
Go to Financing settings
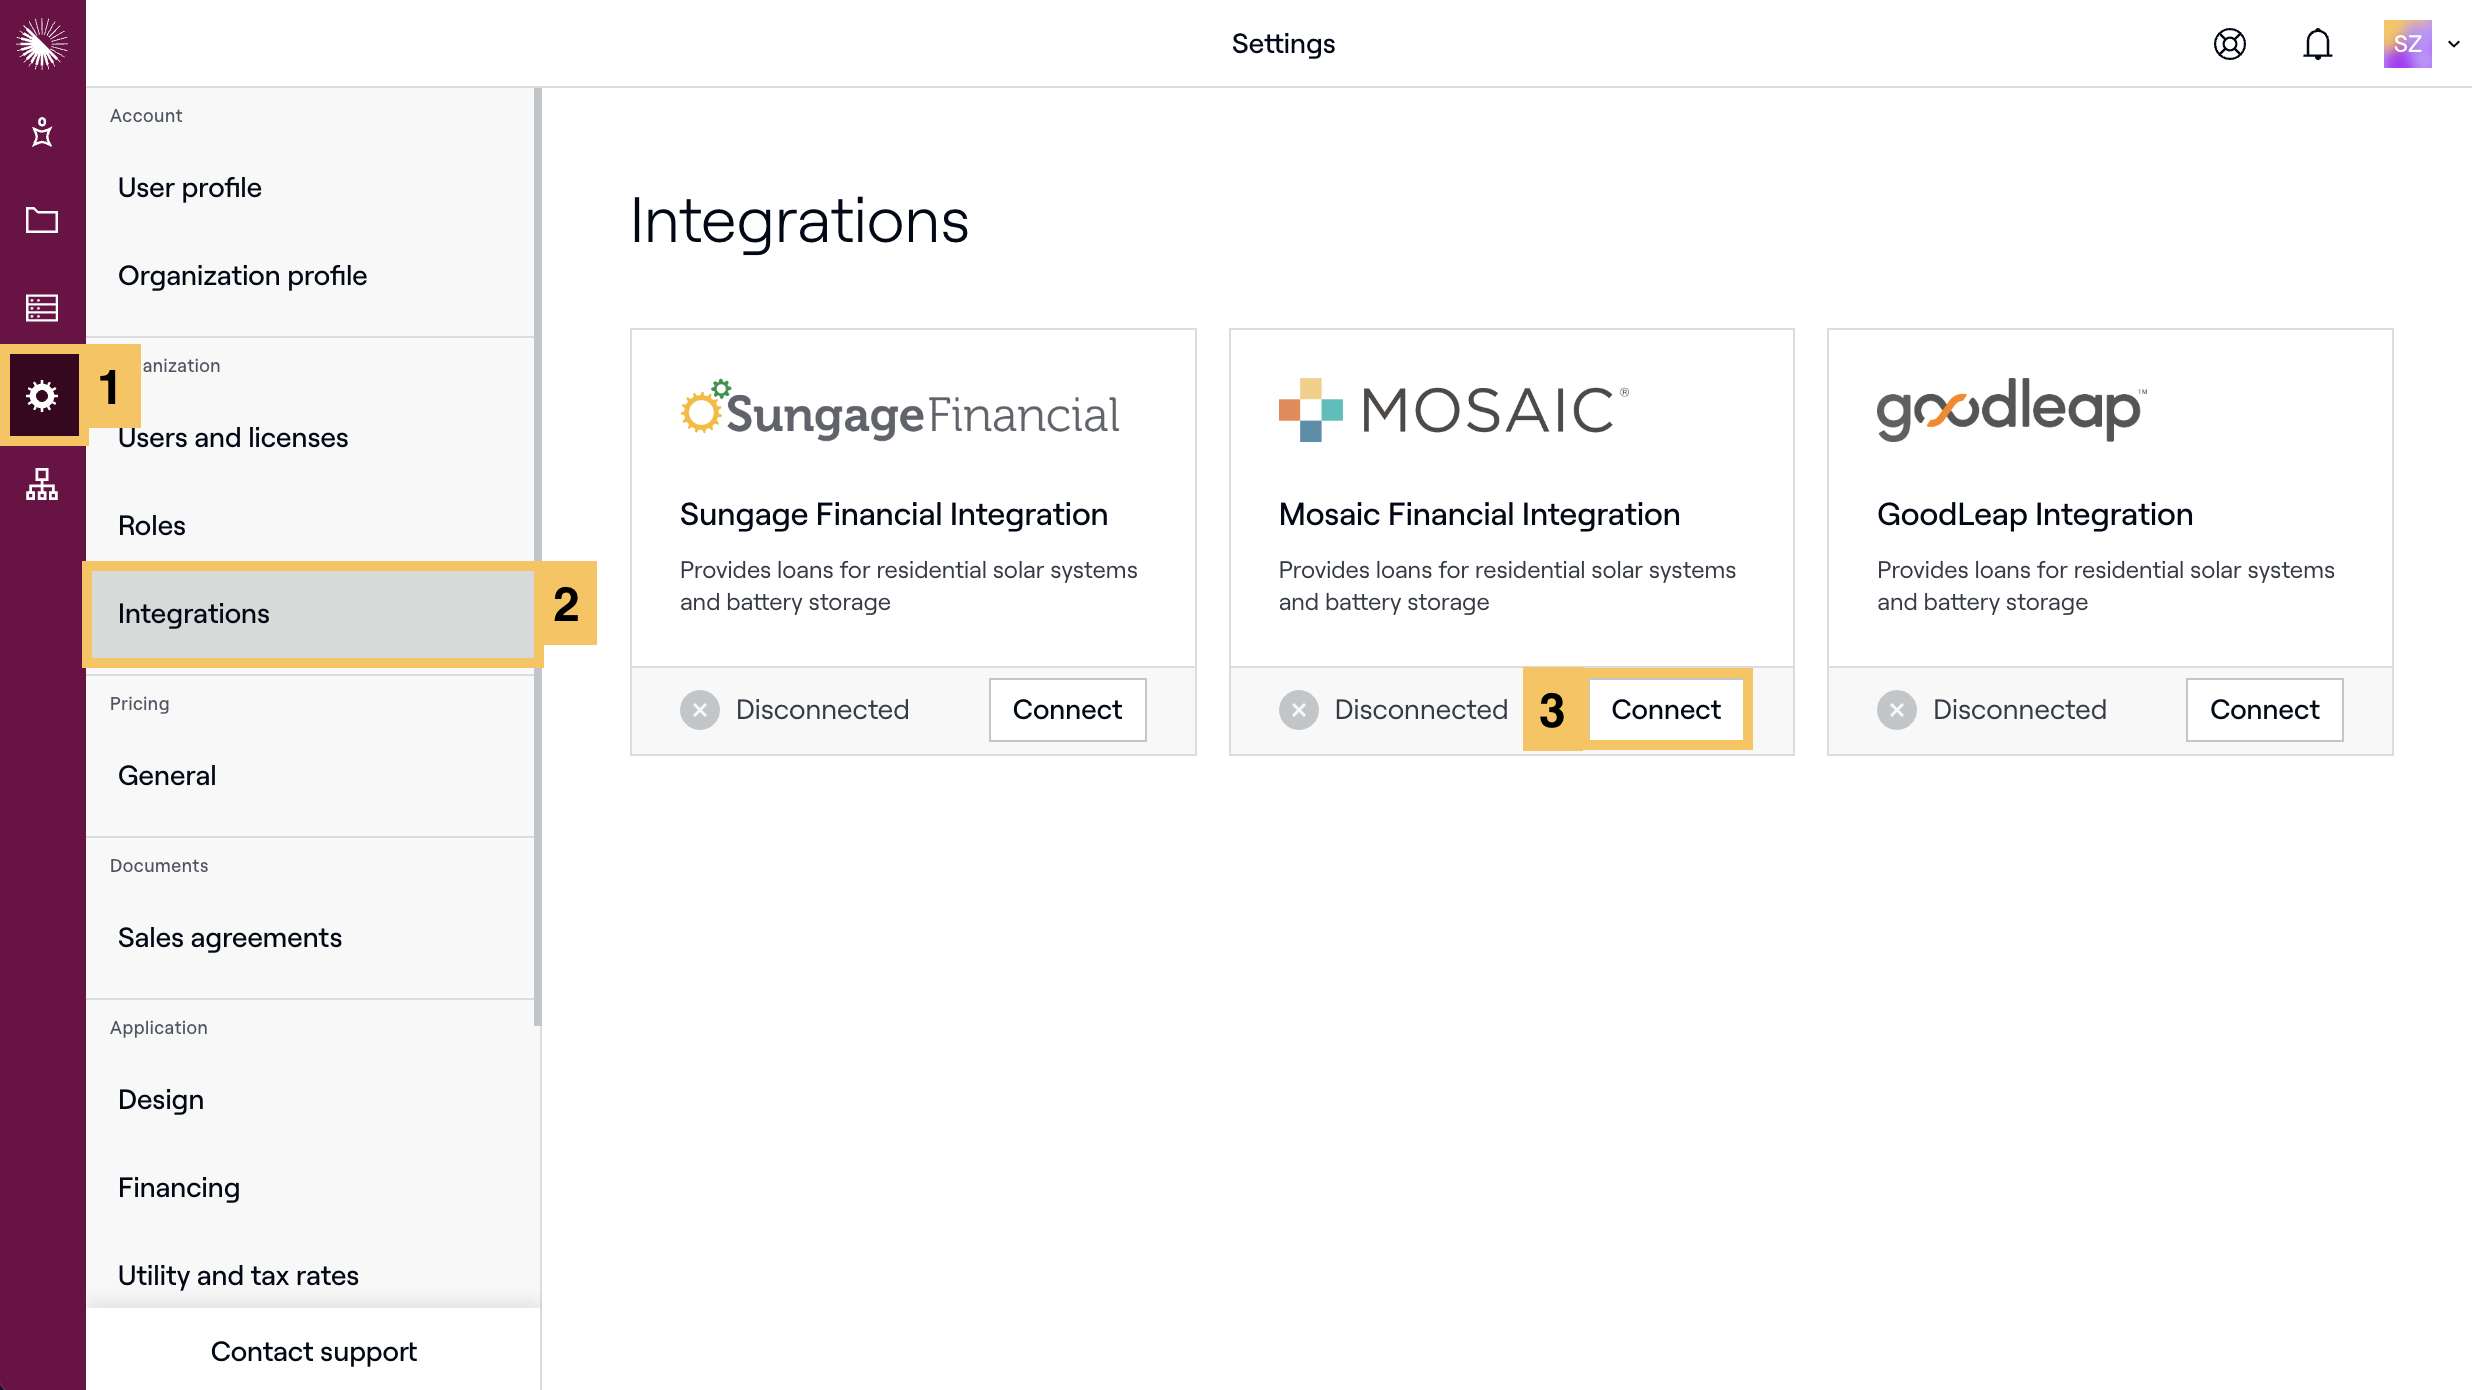click(179, 1188)
